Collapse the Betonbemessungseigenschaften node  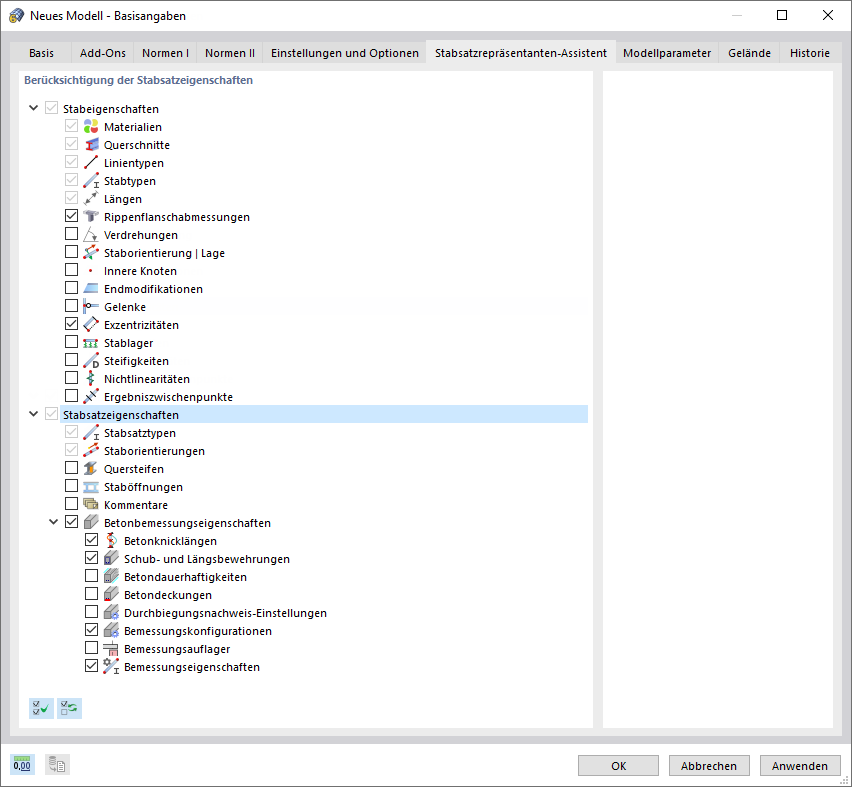53,522
